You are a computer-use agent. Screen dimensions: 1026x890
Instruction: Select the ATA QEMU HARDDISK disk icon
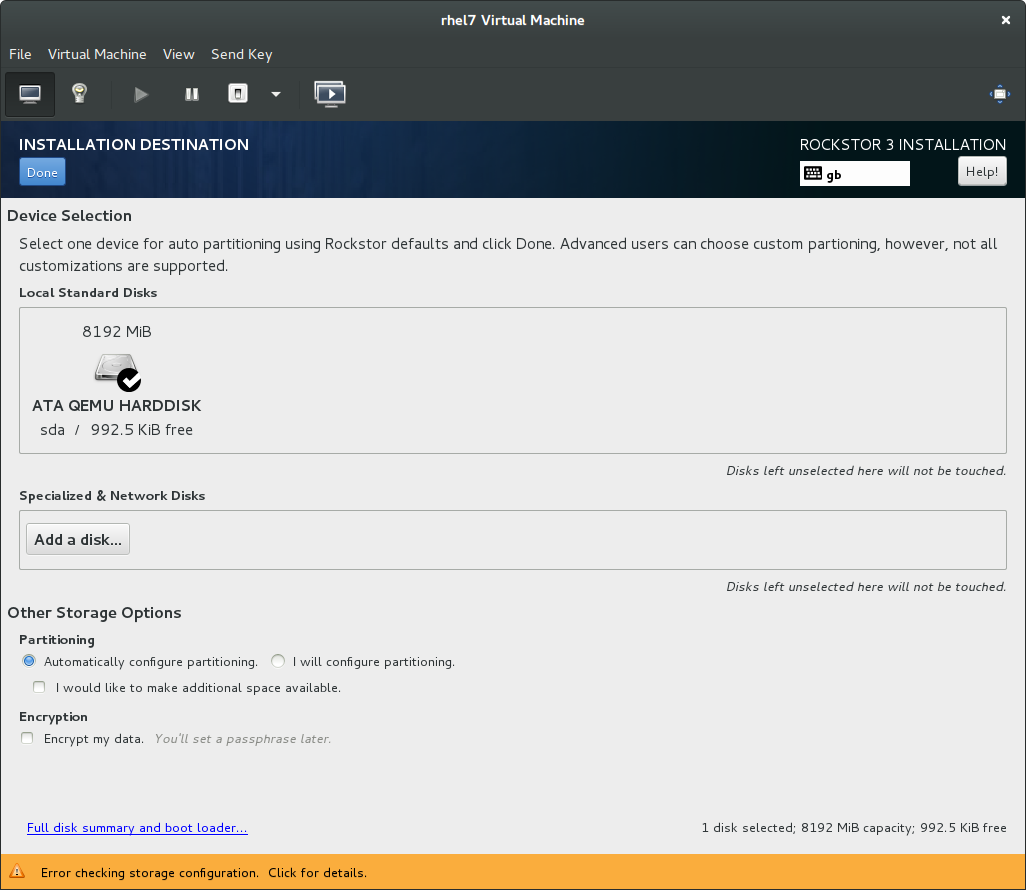pos(117,372)
